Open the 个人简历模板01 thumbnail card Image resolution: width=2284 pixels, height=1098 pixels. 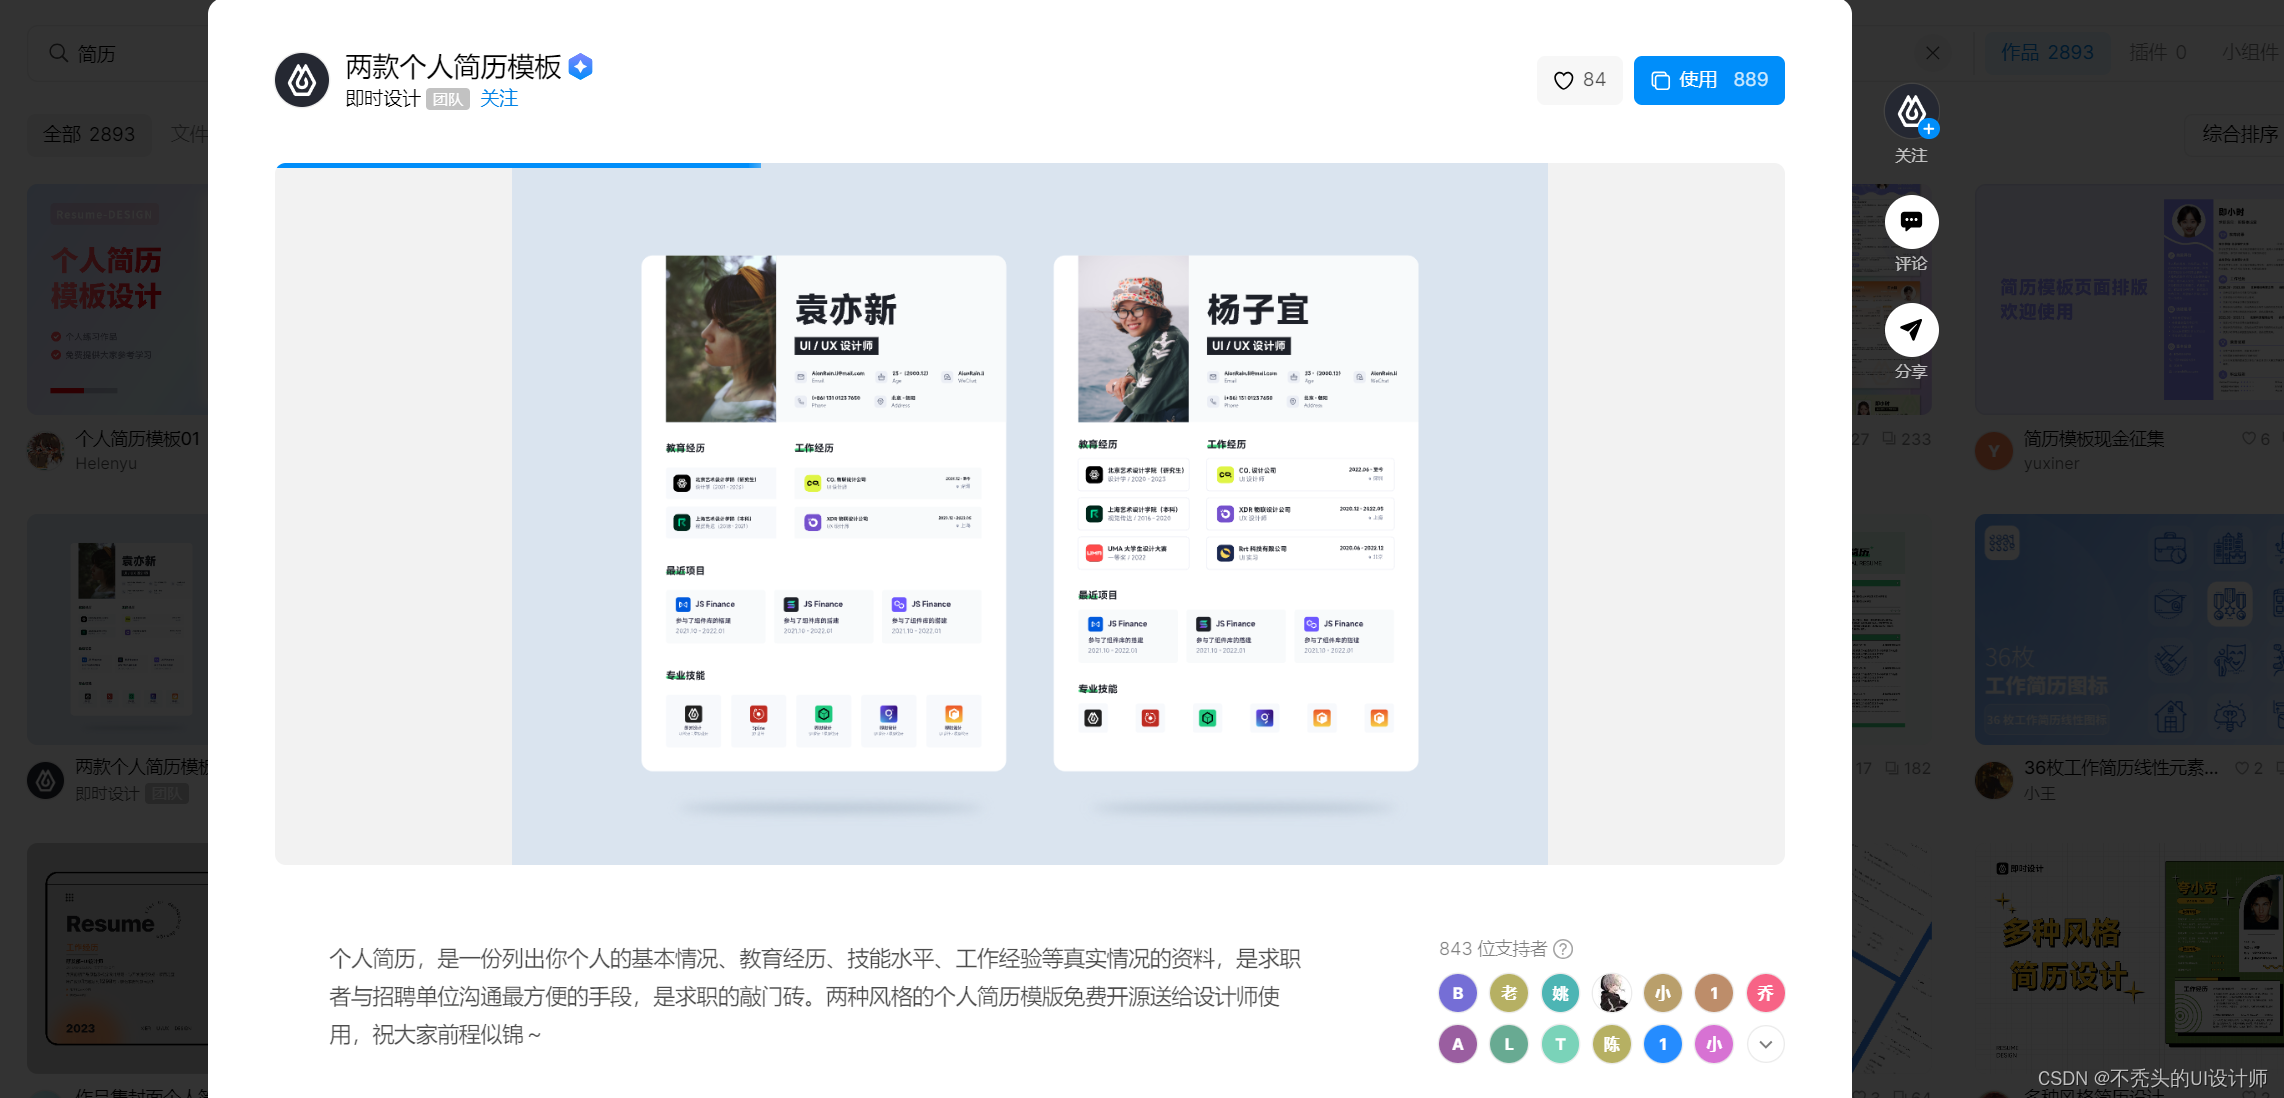pyautogui.click(x=117, y=300)
